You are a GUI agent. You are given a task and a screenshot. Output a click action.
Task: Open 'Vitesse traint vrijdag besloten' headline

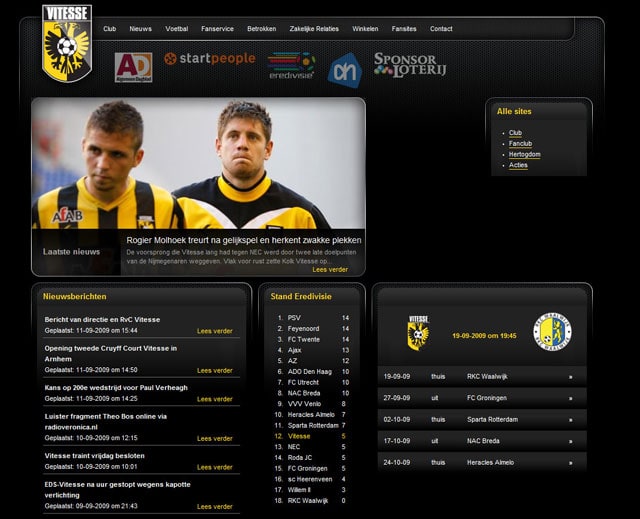[94, 456]
